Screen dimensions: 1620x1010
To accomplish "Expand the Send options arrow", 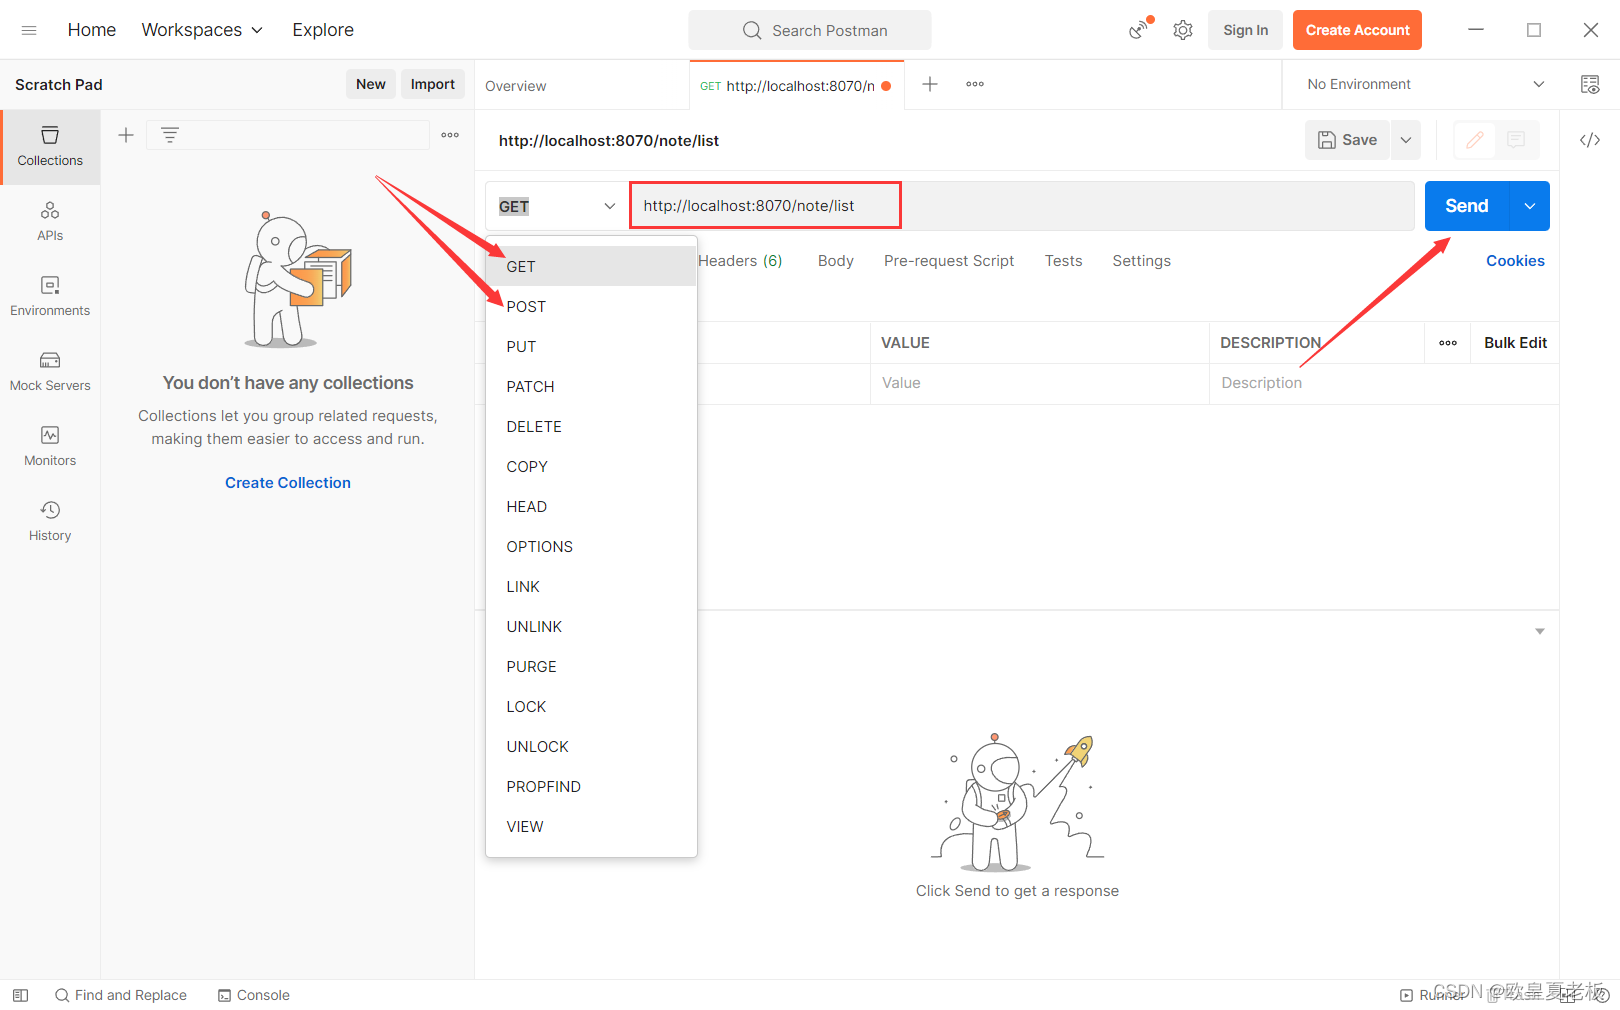I will point(1530,206).
